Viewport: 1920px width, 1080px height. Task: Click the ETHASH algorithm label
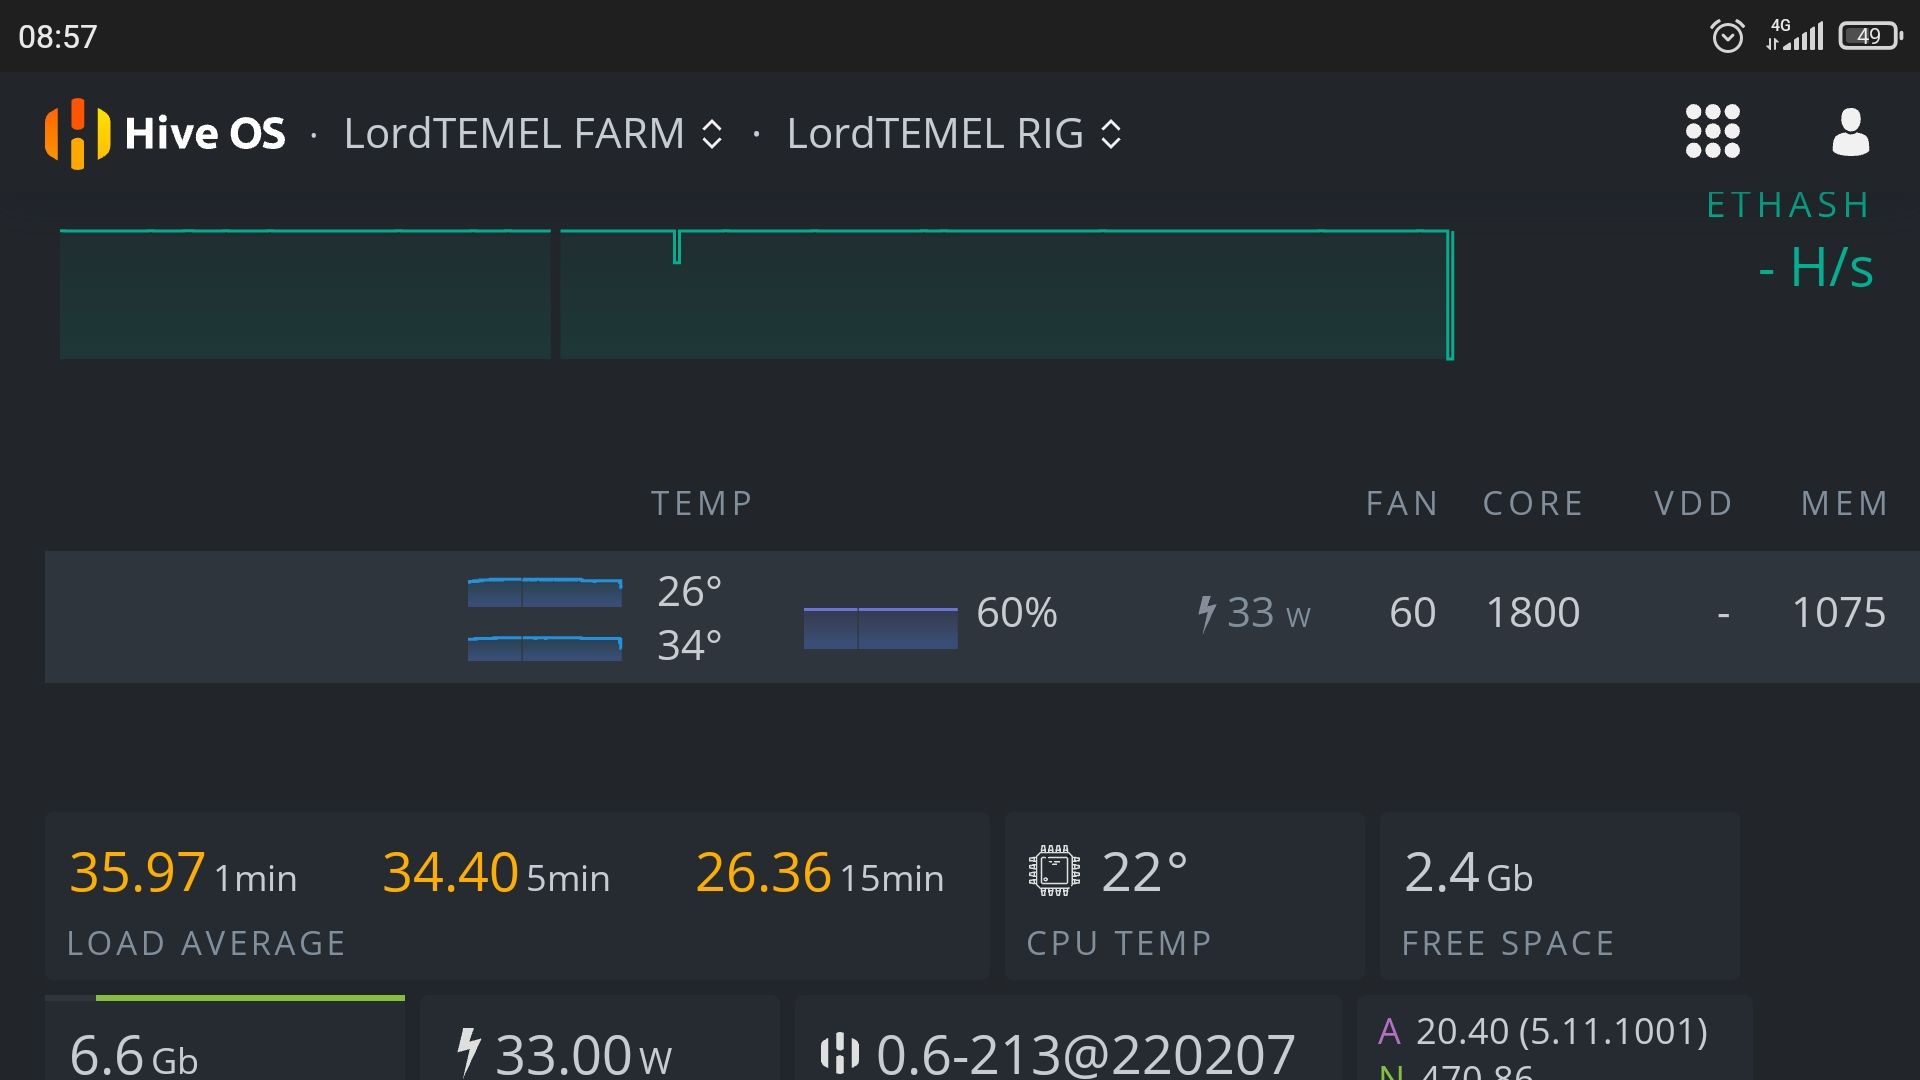[x=1788, y=205]
